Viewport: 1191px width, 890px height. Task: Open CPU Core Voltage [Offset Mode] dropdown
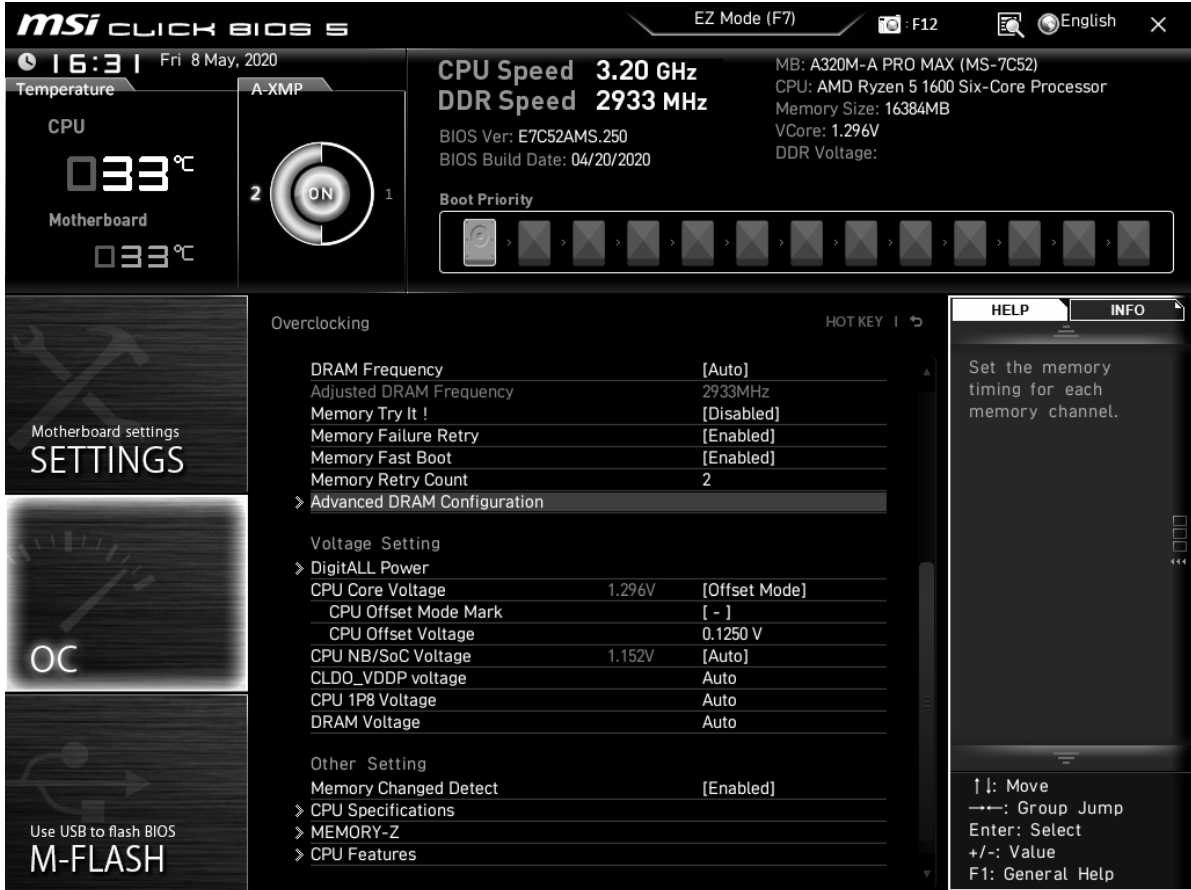[598, 590]
